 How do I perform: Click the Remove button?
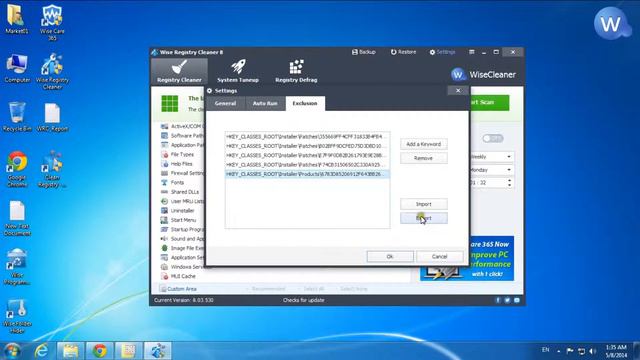pos(424,158)
